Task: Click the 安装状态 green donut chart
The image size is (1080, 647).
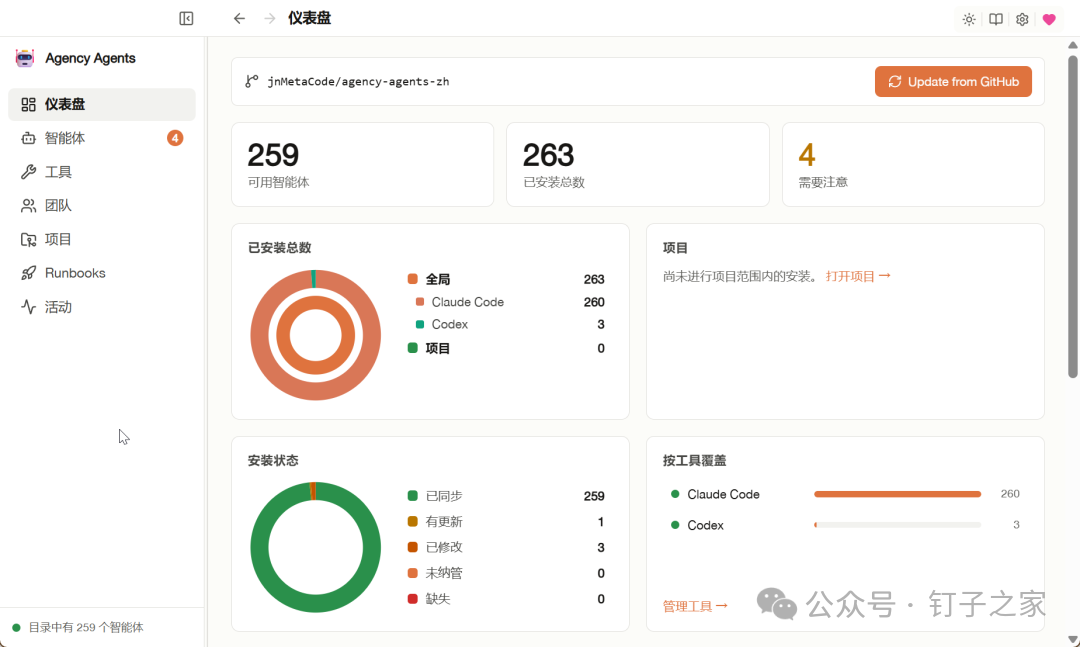Action: 315,547
